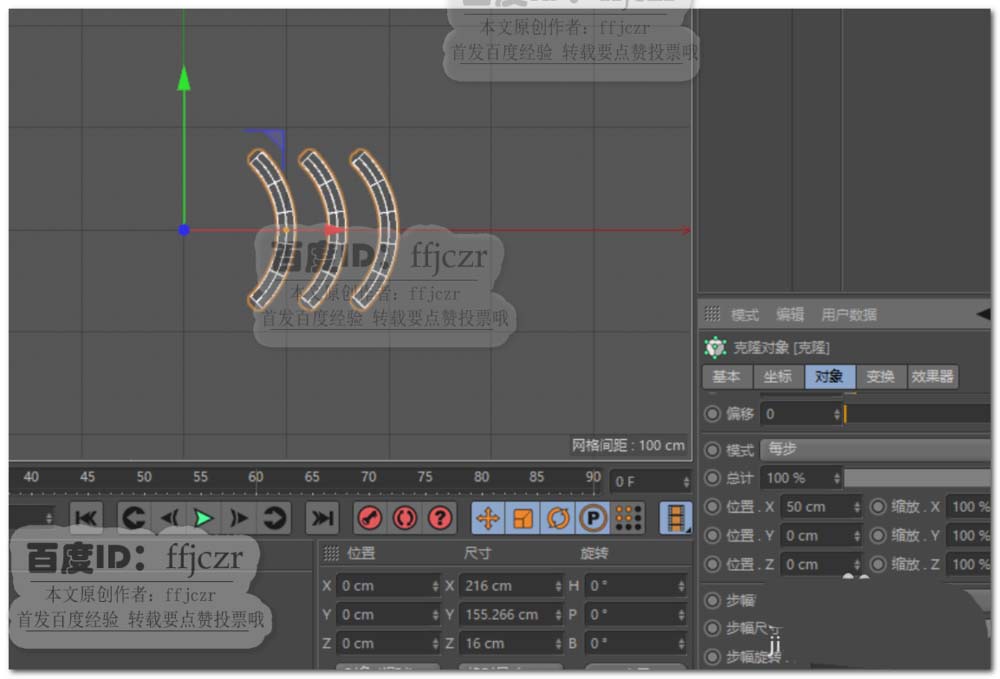Open the 效果器 tab
1000x679 pixels.
[x=932, y=377]
